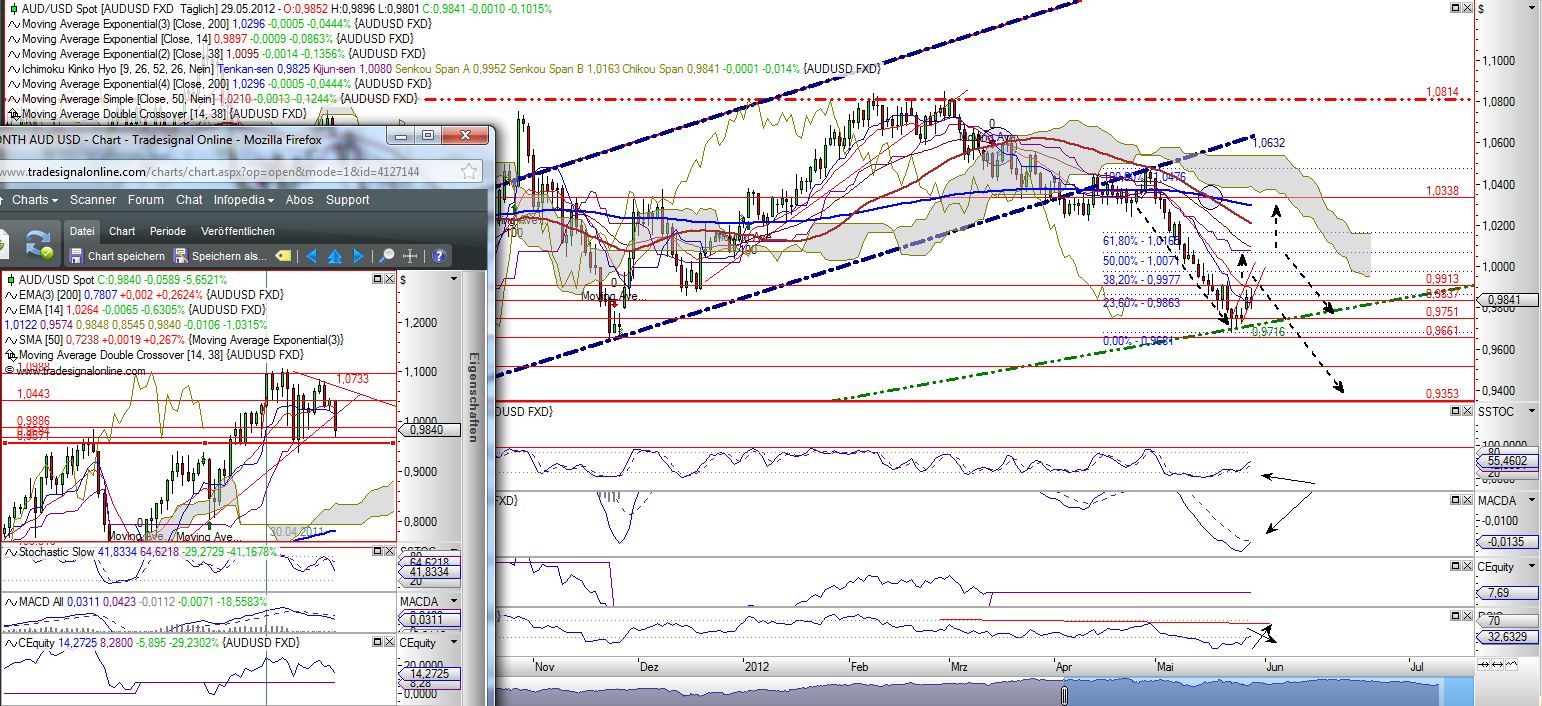Click the line icon beside MACD All

point(11,602)
